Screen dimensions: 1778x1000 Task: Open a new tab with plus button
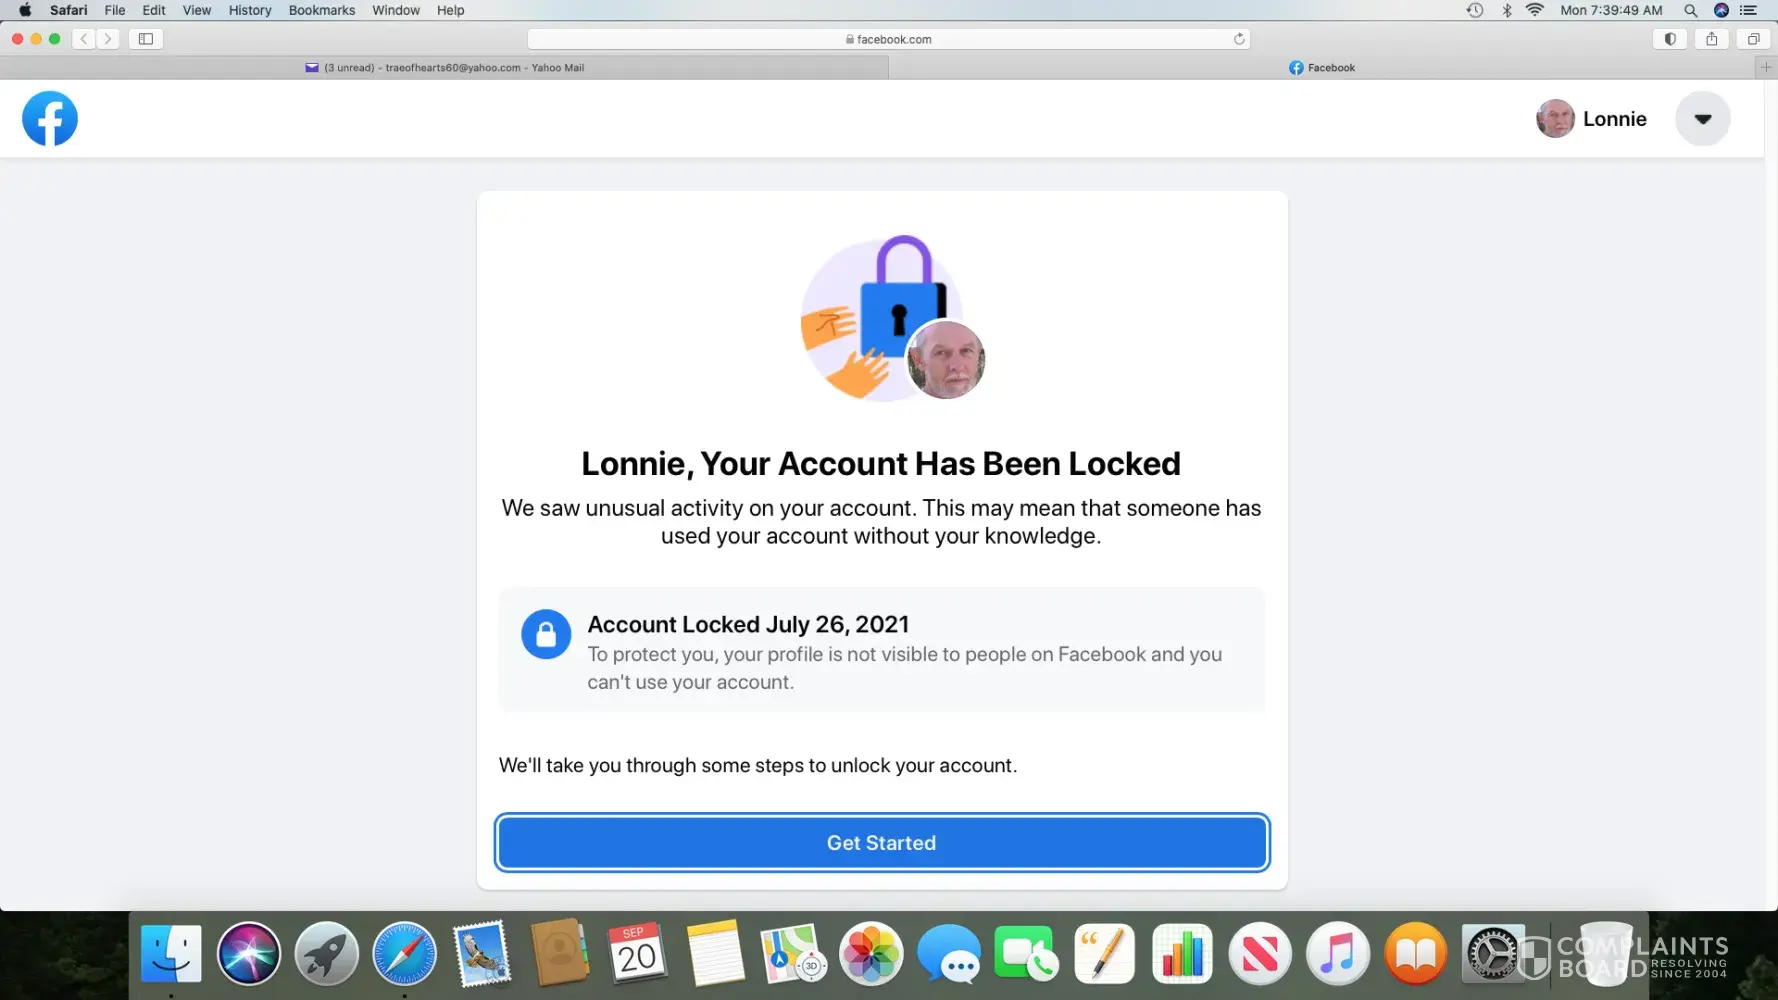click(x=1766, y=67)
